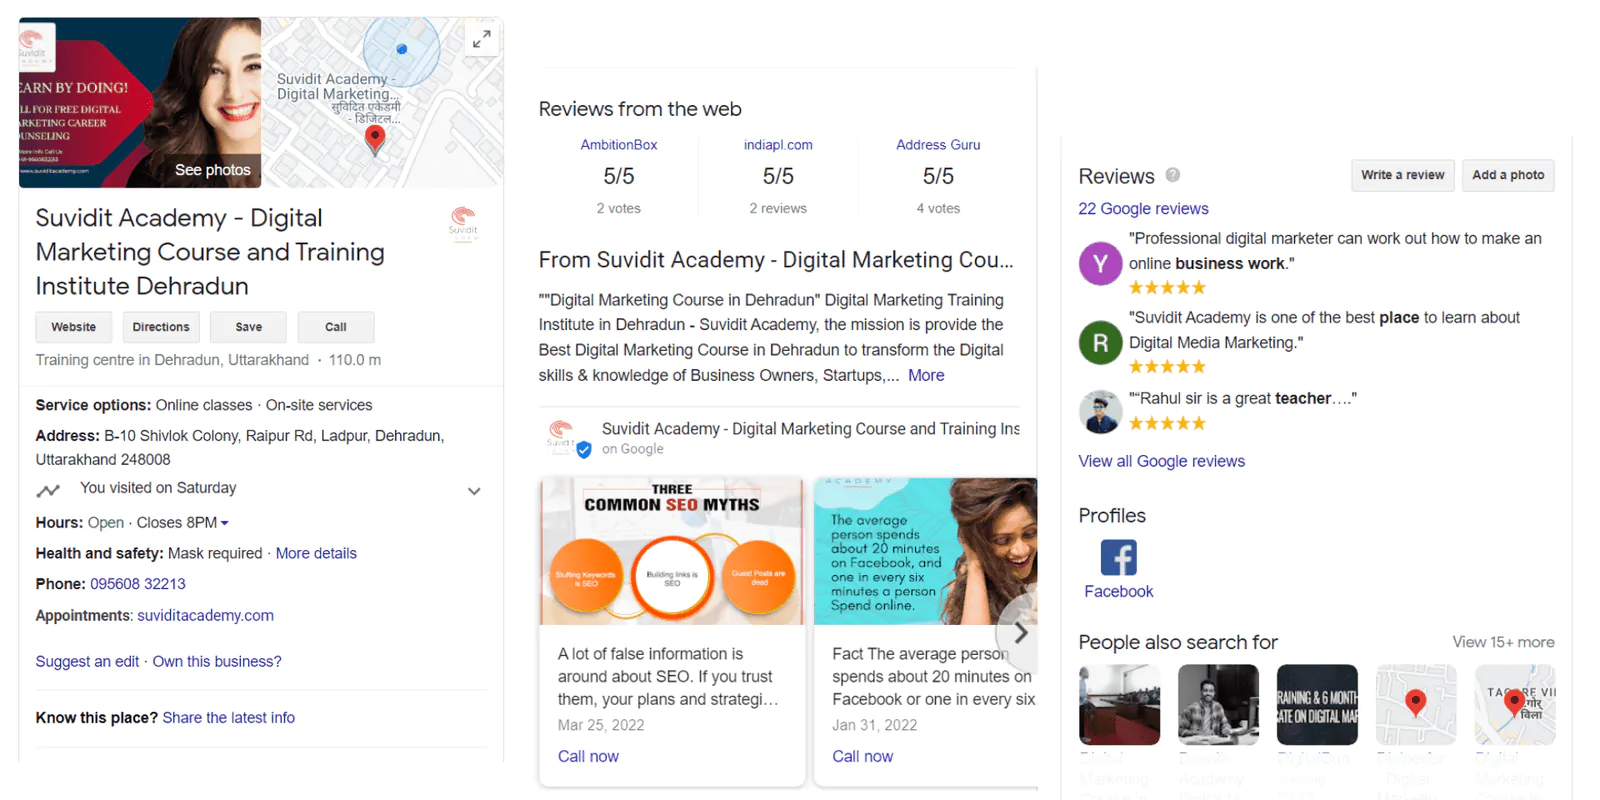Open 22 Google reviews
The height and width of the screenshot is (800, 1600).
[x=1143, y=208]
